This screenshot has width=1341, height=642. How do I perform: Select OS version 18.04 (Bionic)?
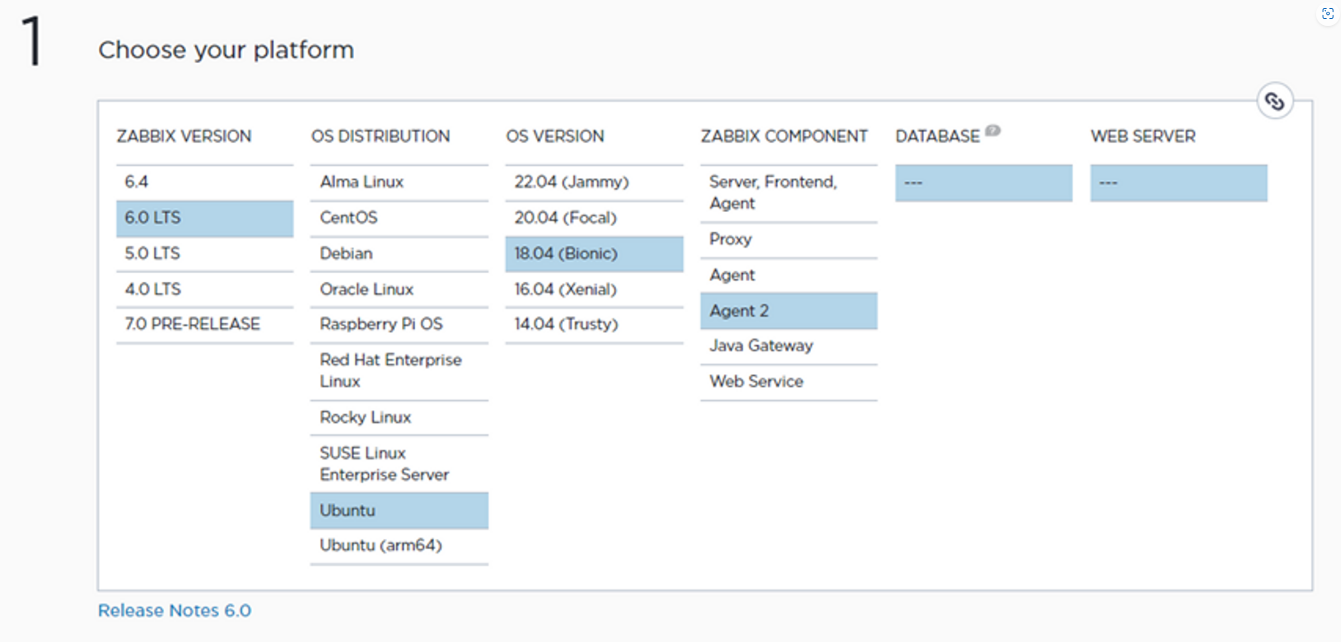coord(594,254)
